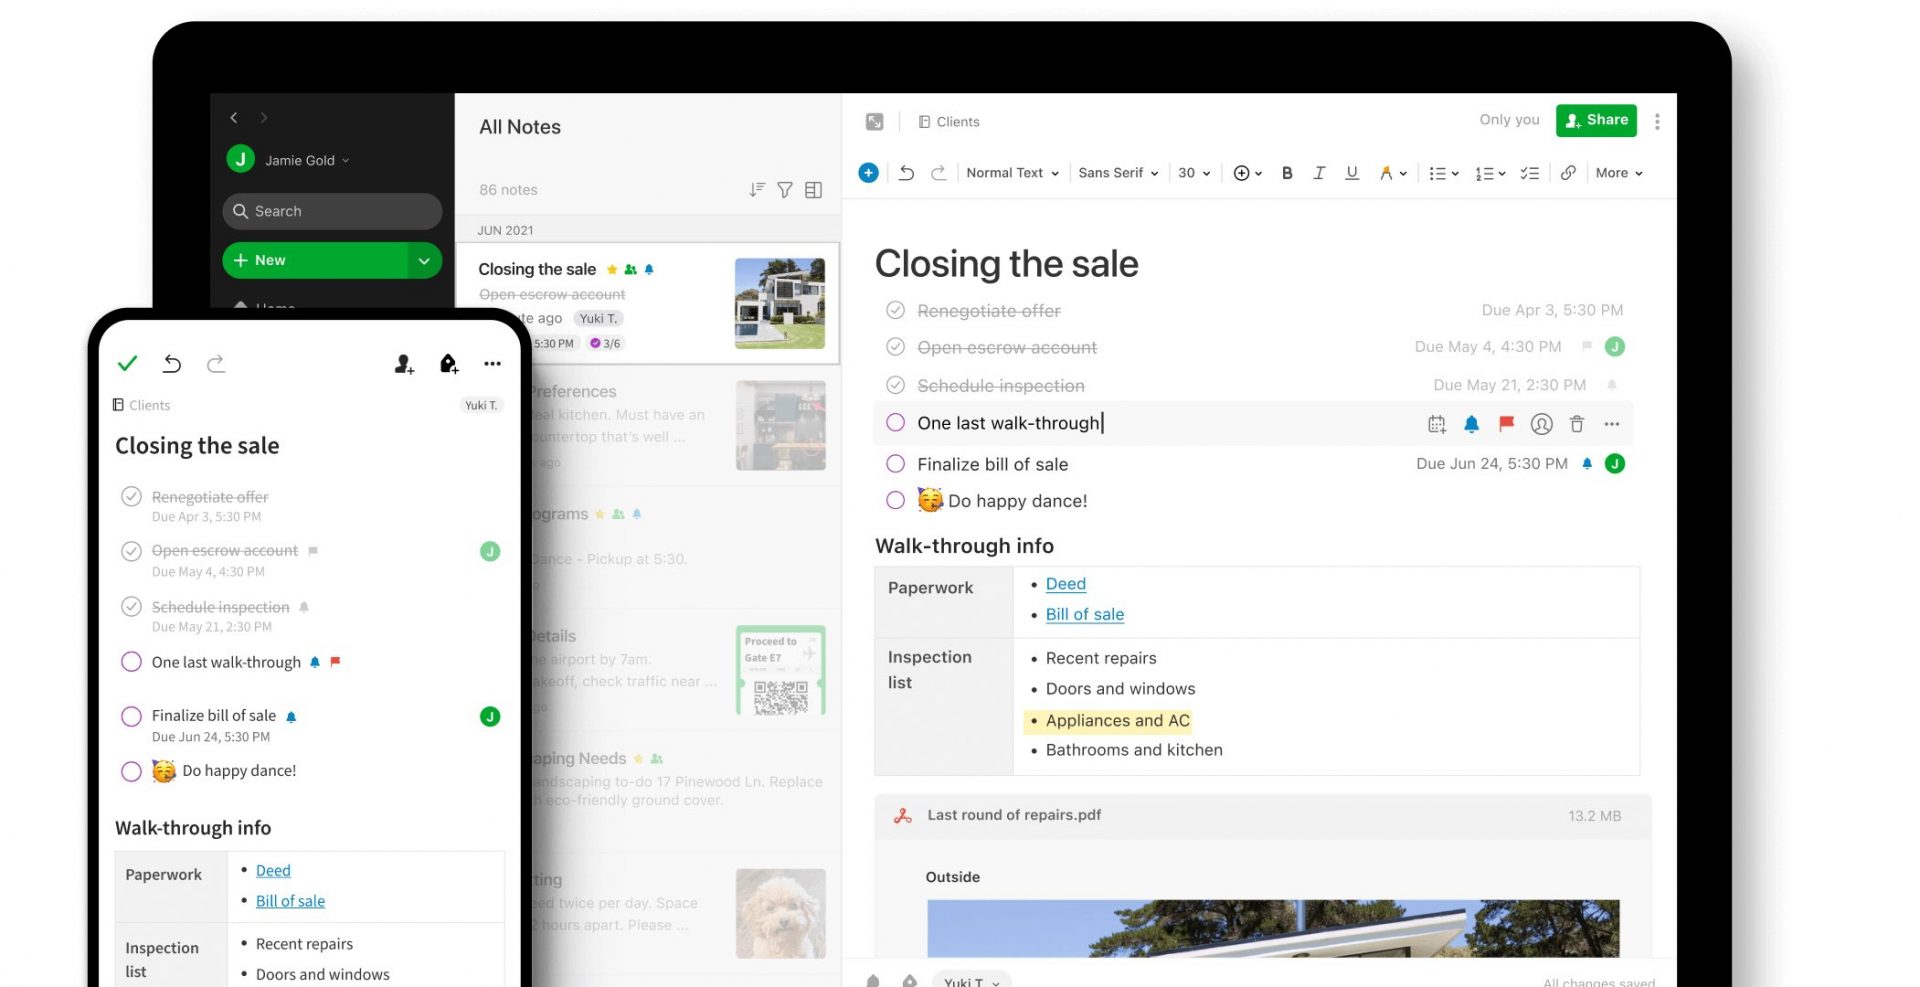Tap redo arrow on phone toolbar
Screen dimensions: 1920x987
pos(216,364)
